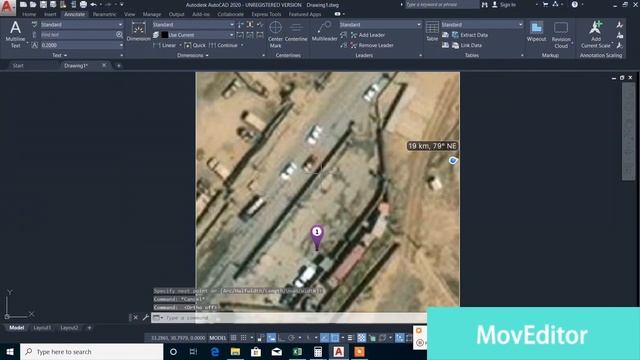The width and height of the screenshot is (640, 360).
Task: Switch to the Layout1 tab
Action: (x=42, y=328)
